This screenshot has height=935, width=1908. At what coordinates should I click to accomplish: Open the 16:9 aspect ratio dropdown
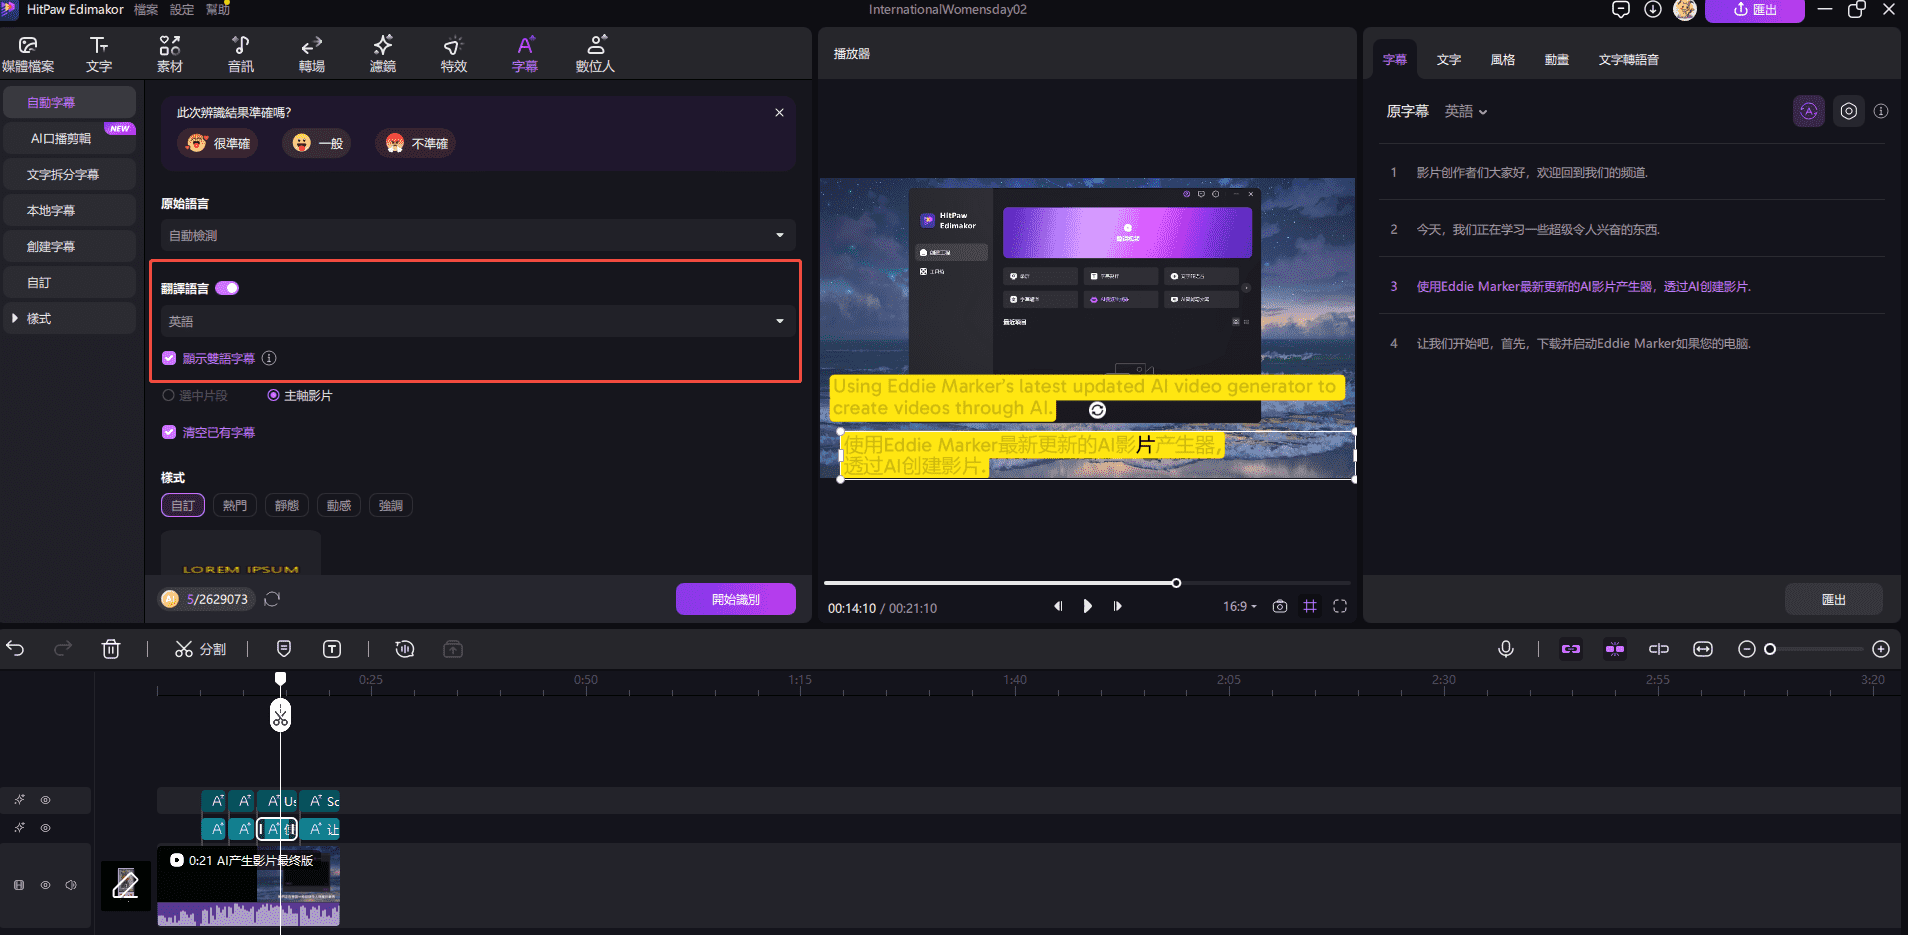(x=1239, y=606)
